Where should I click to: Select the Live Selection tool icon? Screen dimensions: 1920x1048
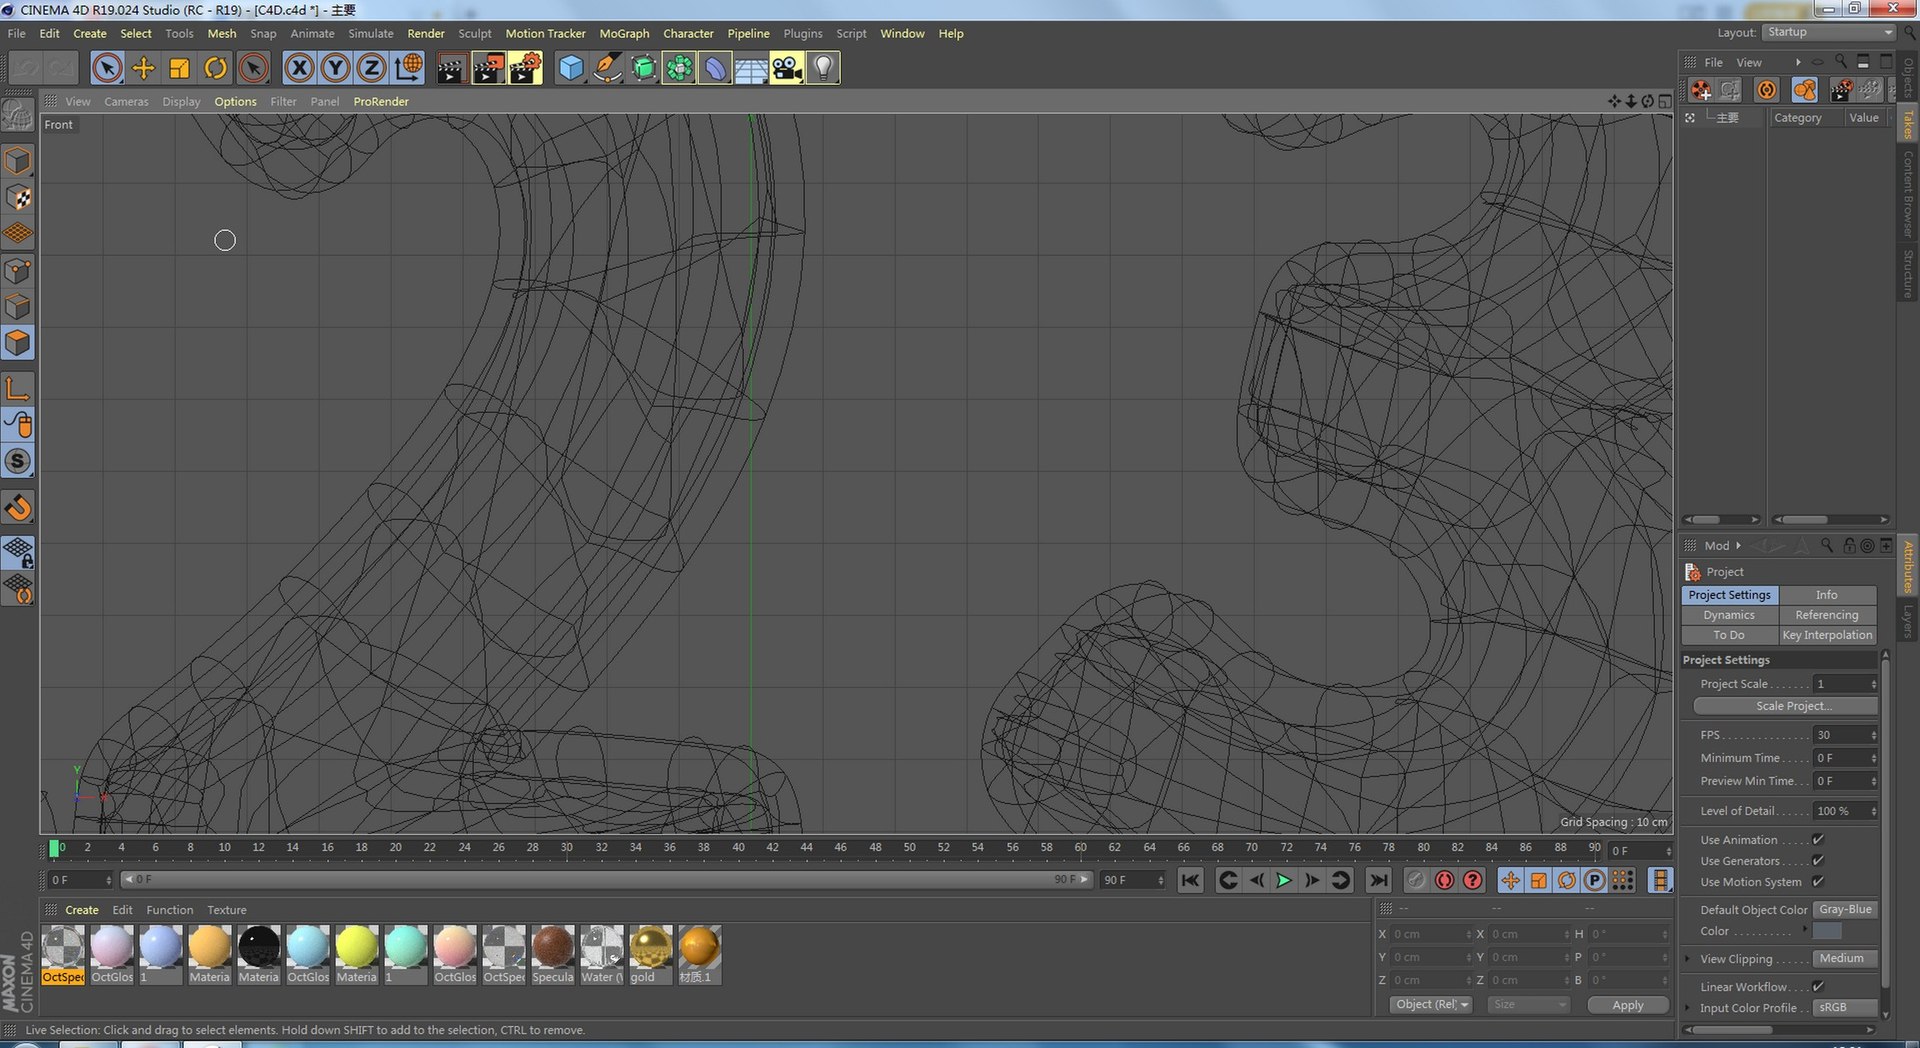click(x=107, y=68)
